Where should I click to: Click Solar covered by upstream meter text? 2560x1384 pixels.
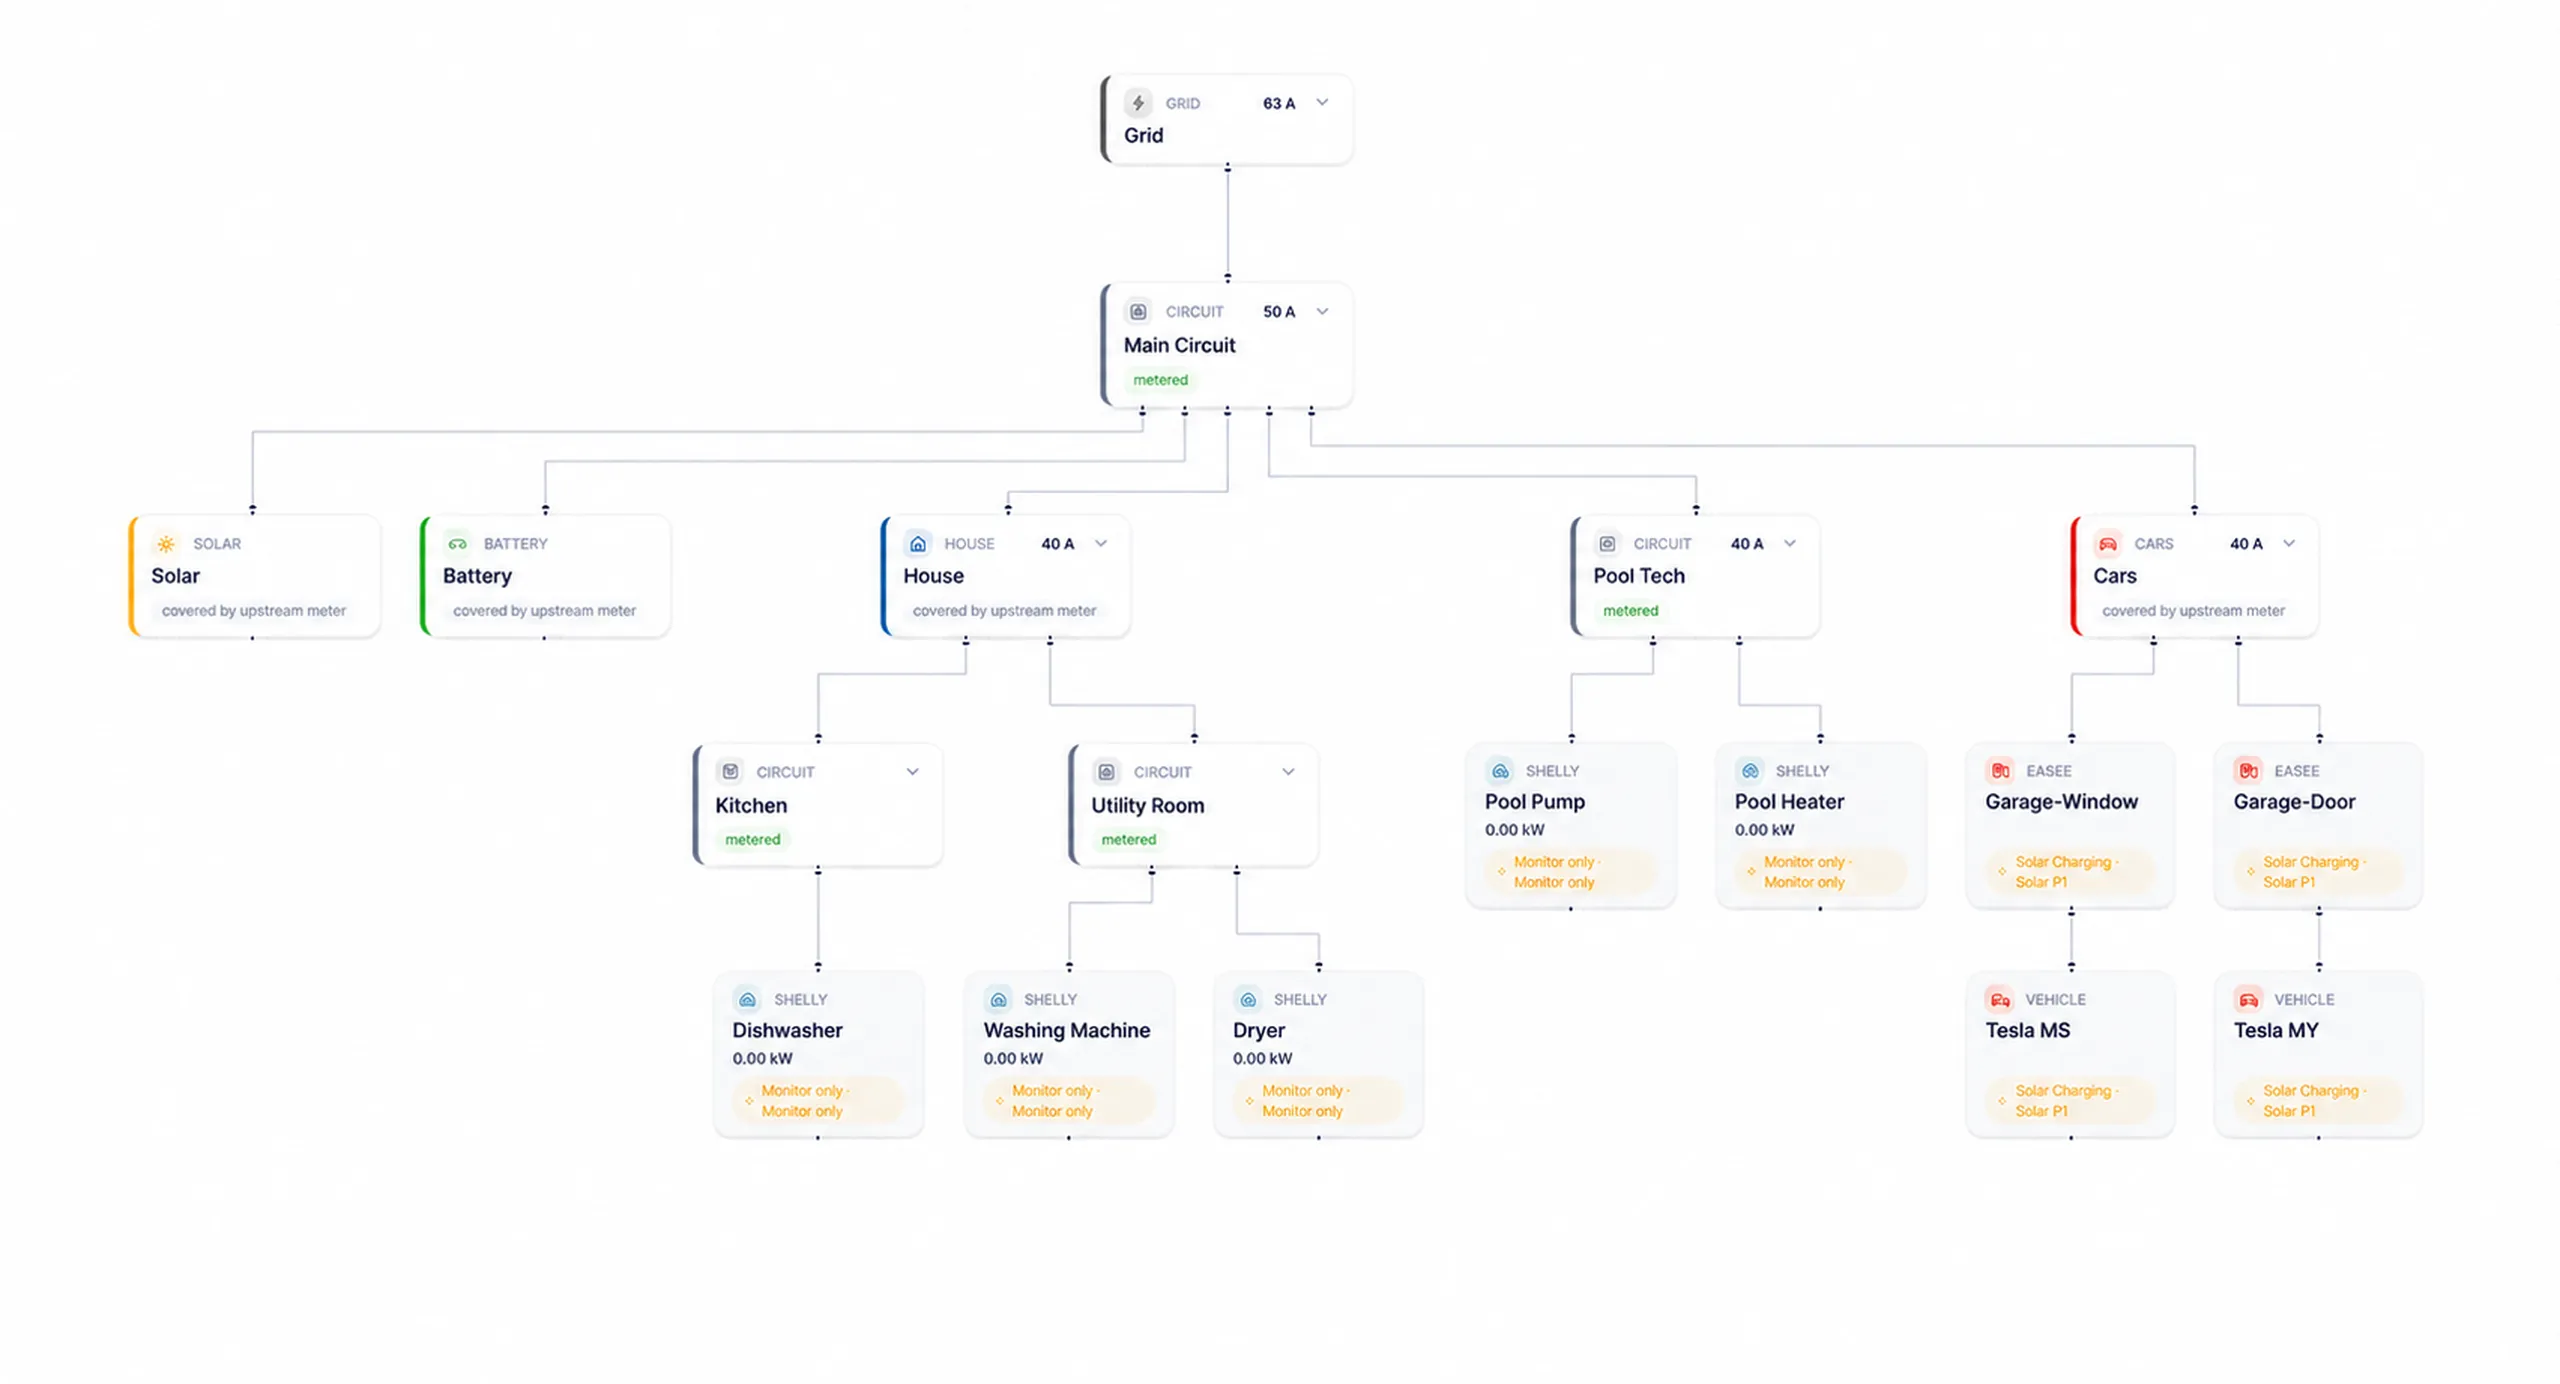click(253, 610)
